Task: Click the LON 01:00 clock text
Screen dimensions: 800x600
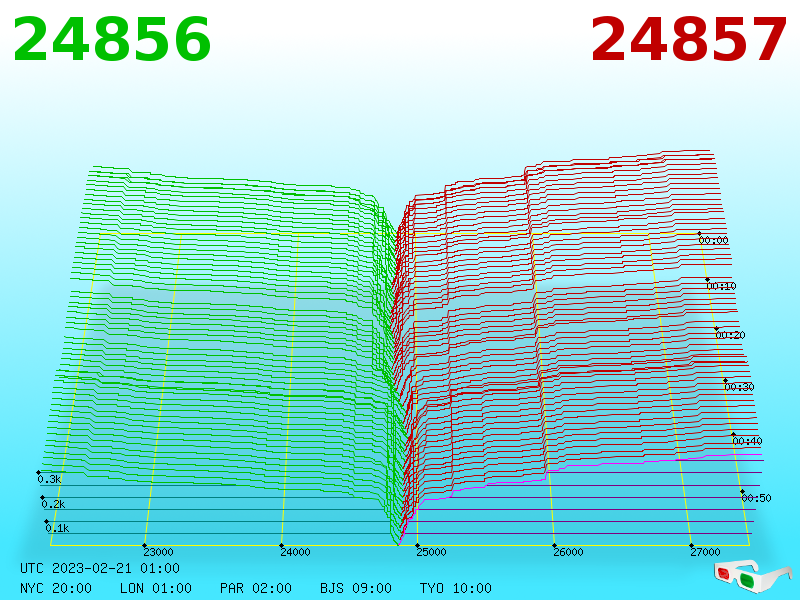Action: tap(156, 588)
